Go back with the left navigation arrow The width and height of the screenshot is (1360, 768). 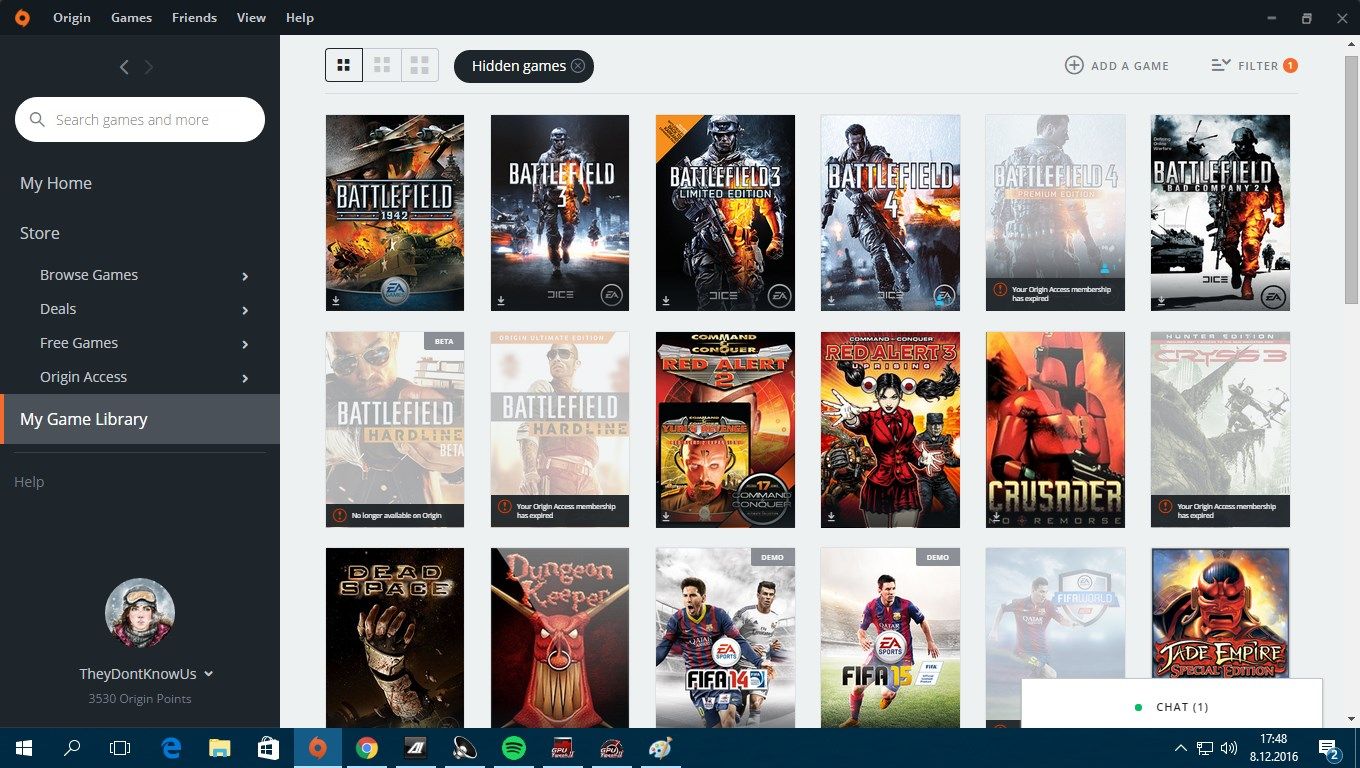point(124,67)
